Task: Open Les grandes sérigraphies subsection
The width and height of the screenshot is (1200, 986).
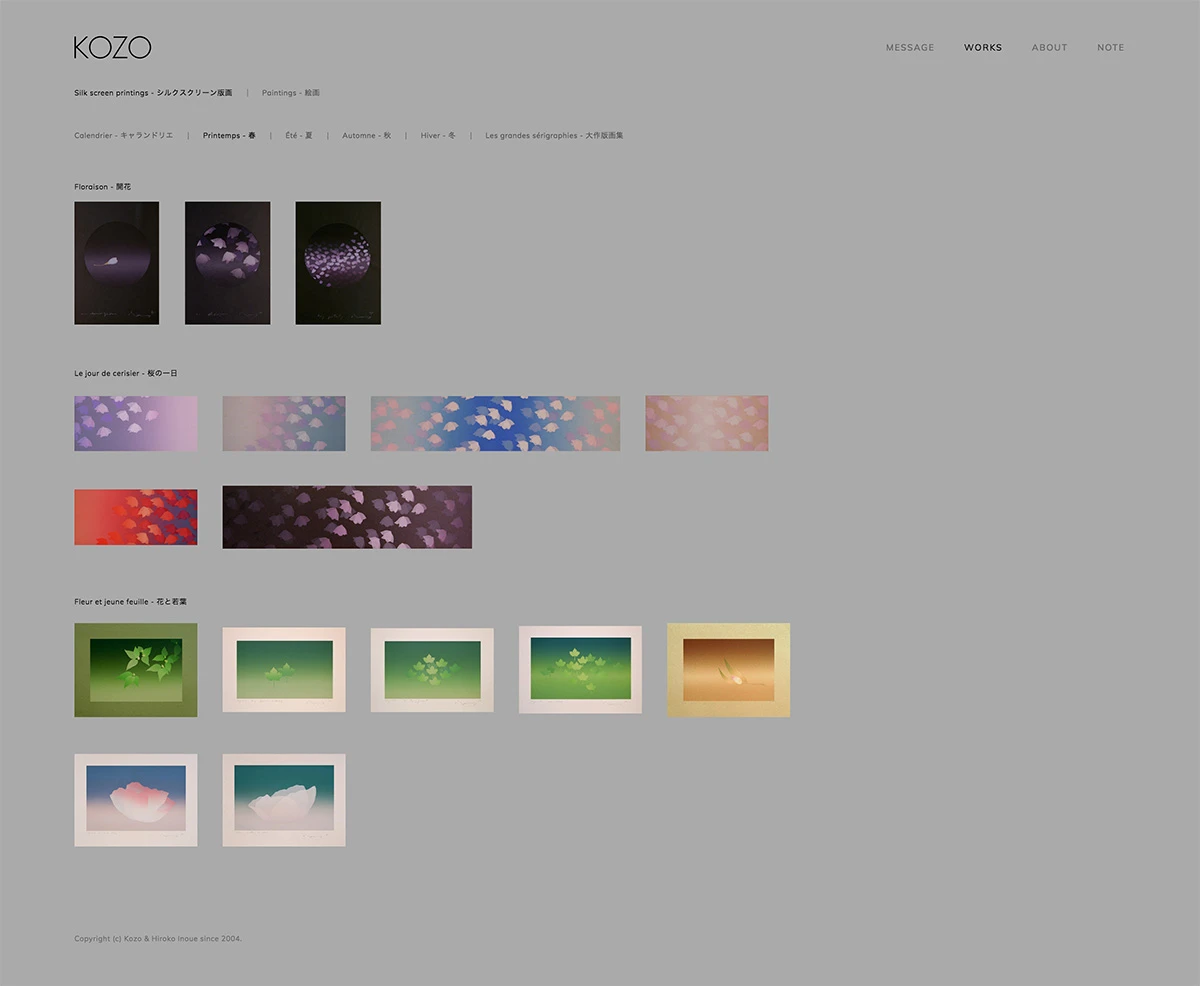Action: 554,135
